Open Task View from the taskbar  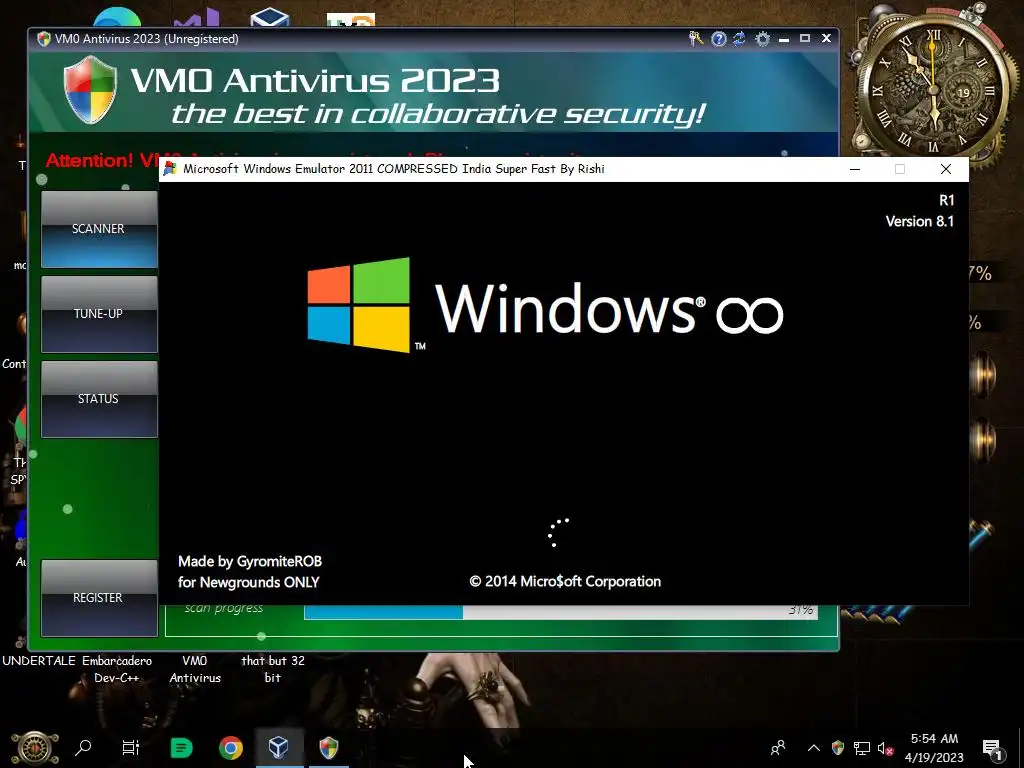131,747
